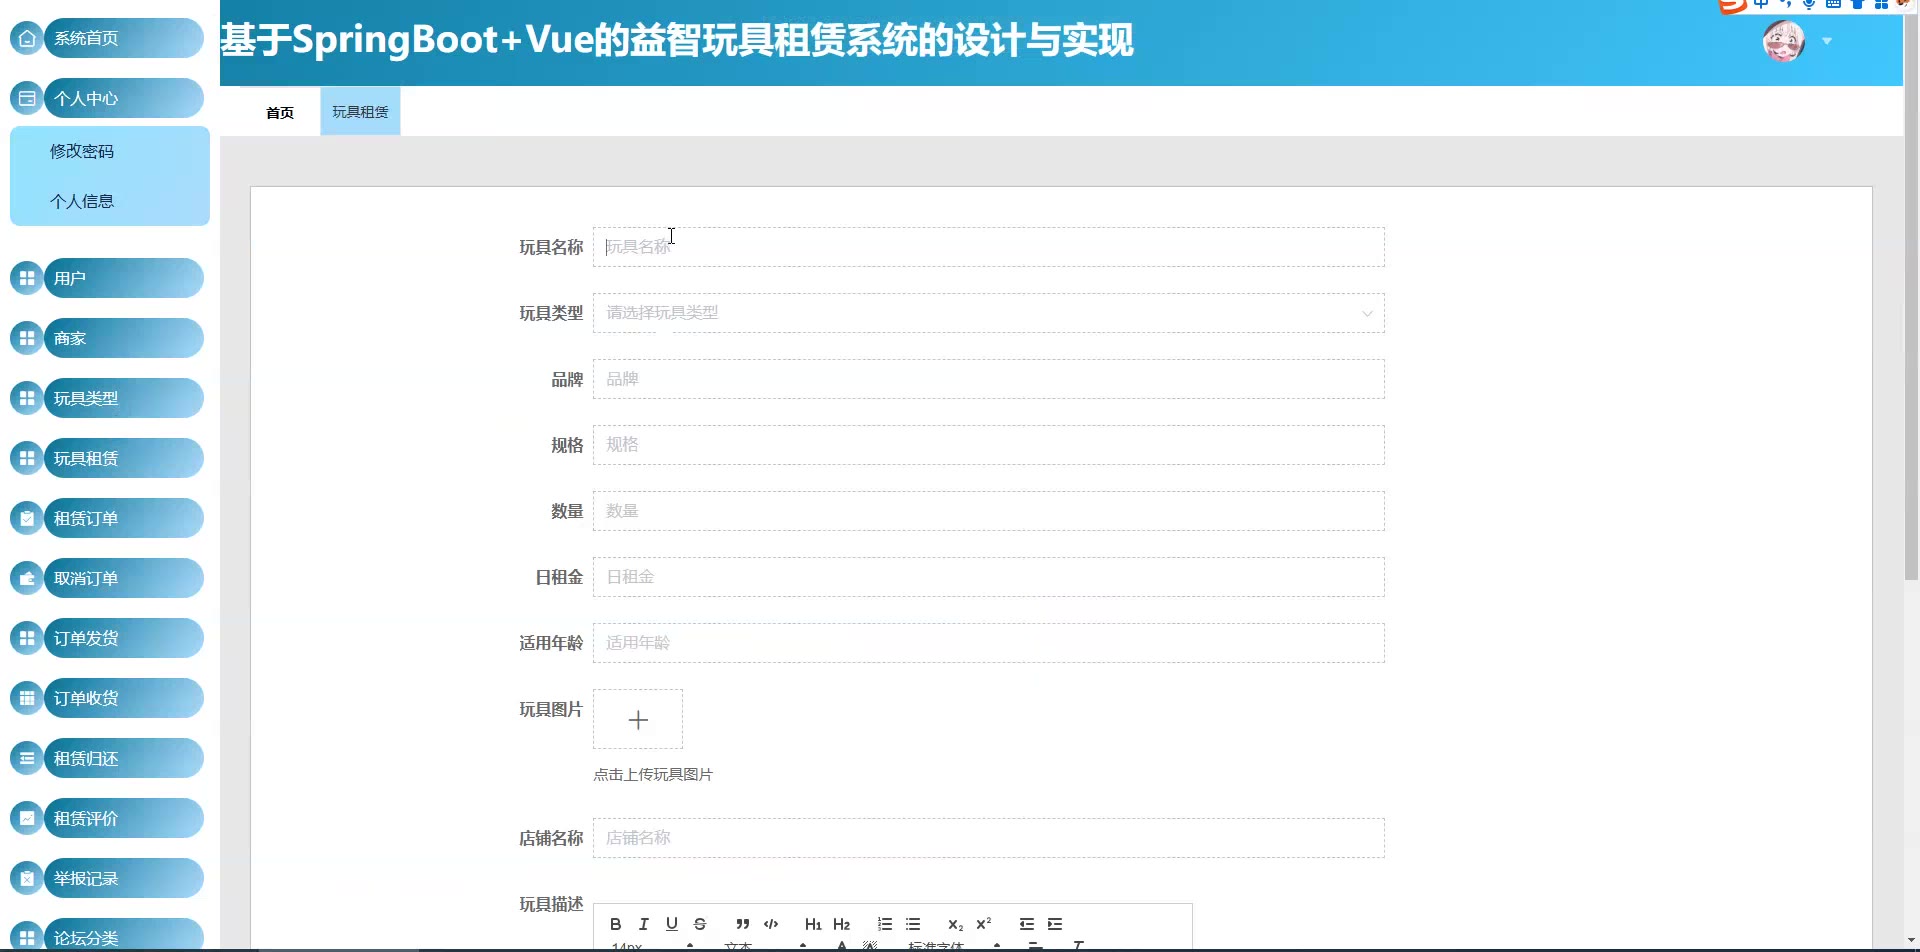Open the 论坛分类 sidebar menu
The height and width of the screenshot is (952, 1920).
coord(124,934)
